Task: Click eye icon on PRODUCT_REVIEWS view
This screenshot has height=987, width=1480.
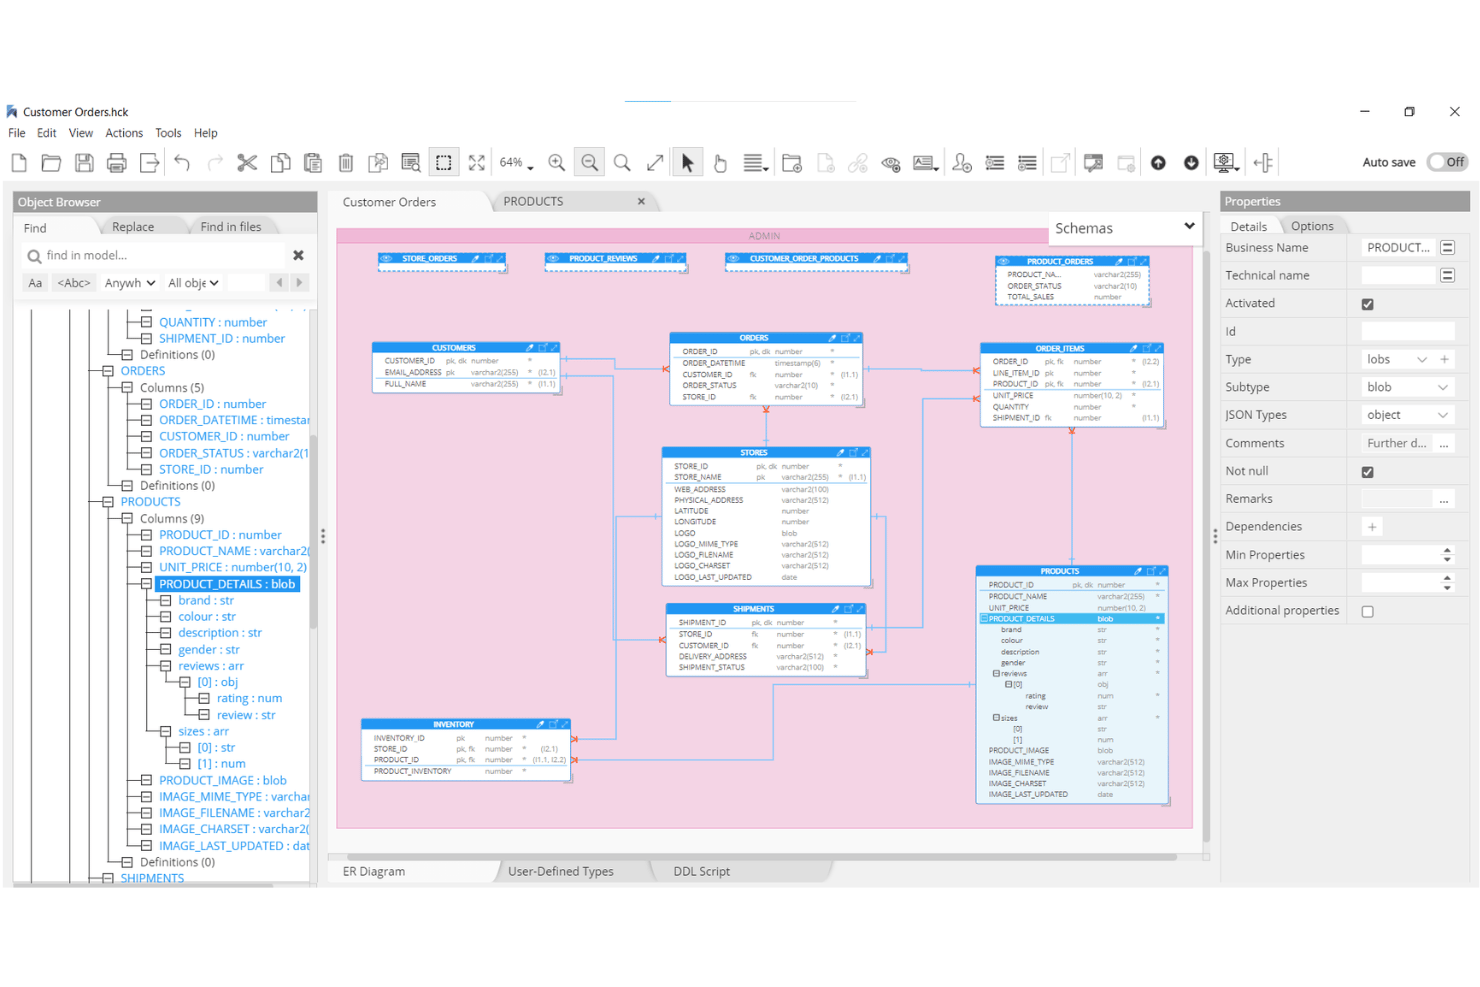Action: 553,259
